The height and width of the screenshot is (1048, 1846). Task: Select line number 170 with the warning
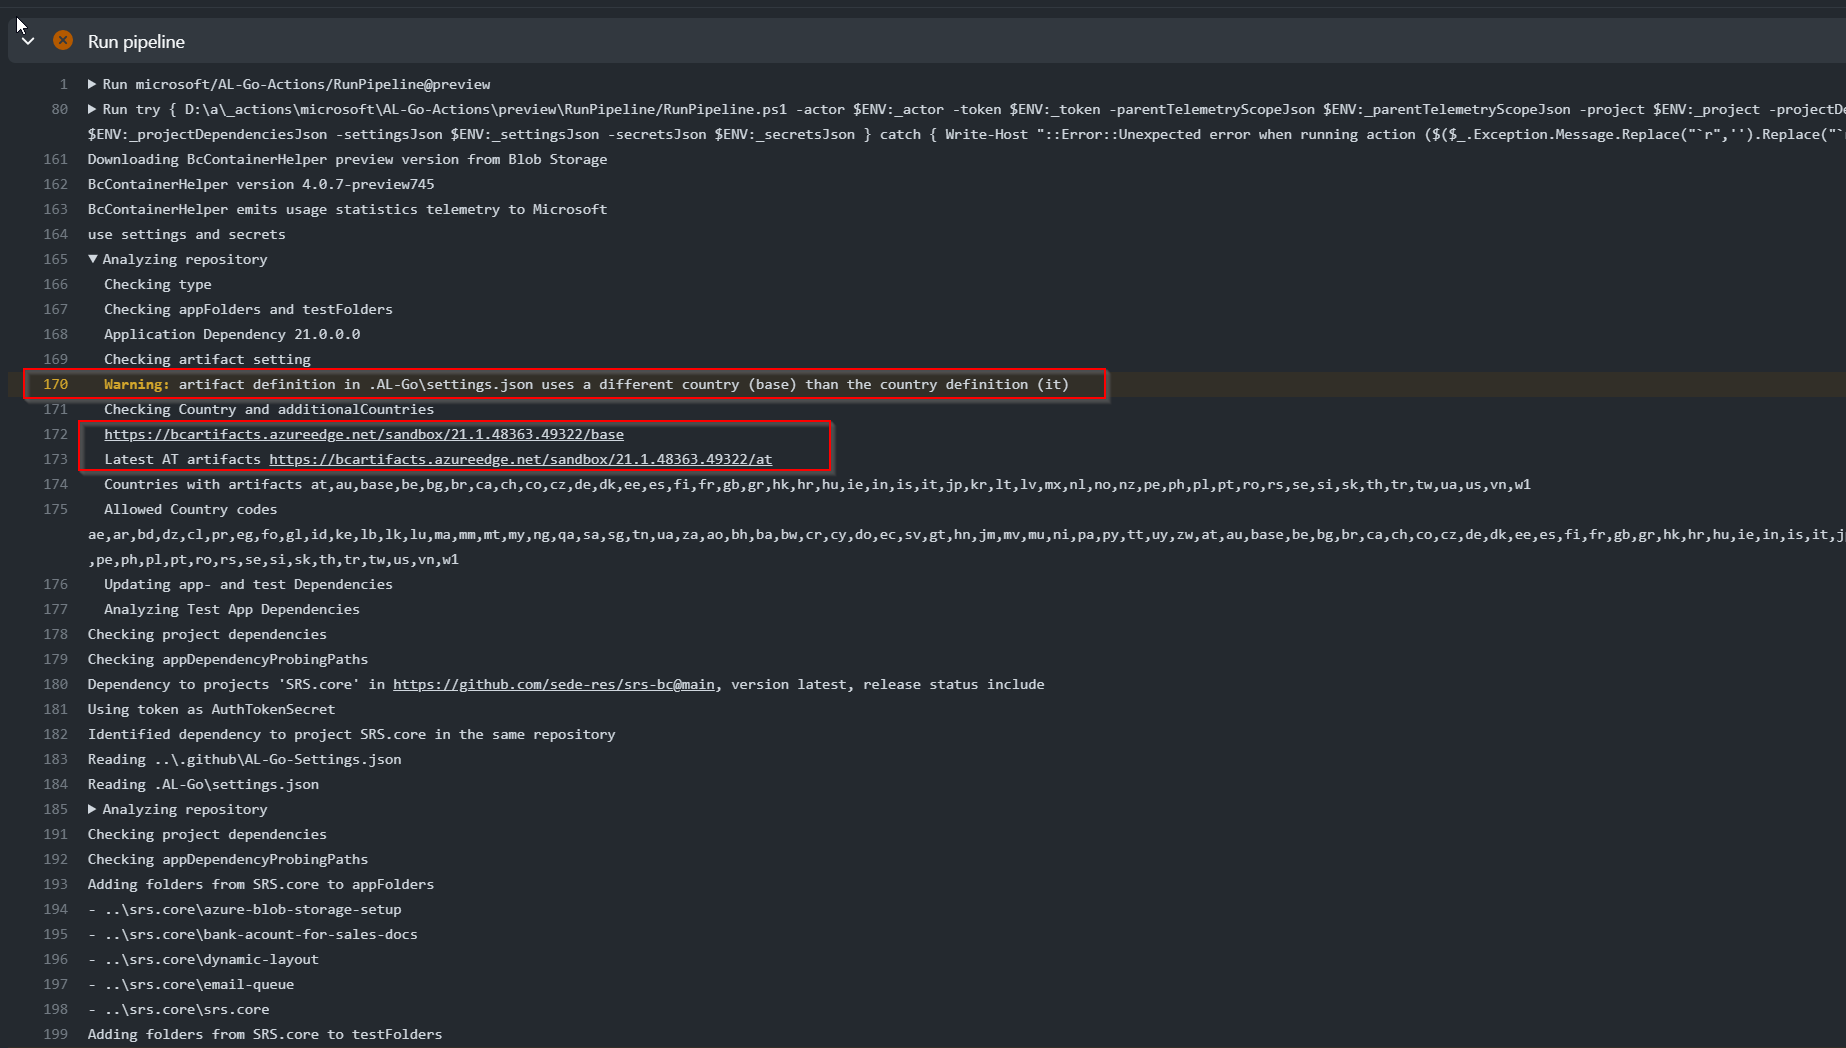click(56, 384)
